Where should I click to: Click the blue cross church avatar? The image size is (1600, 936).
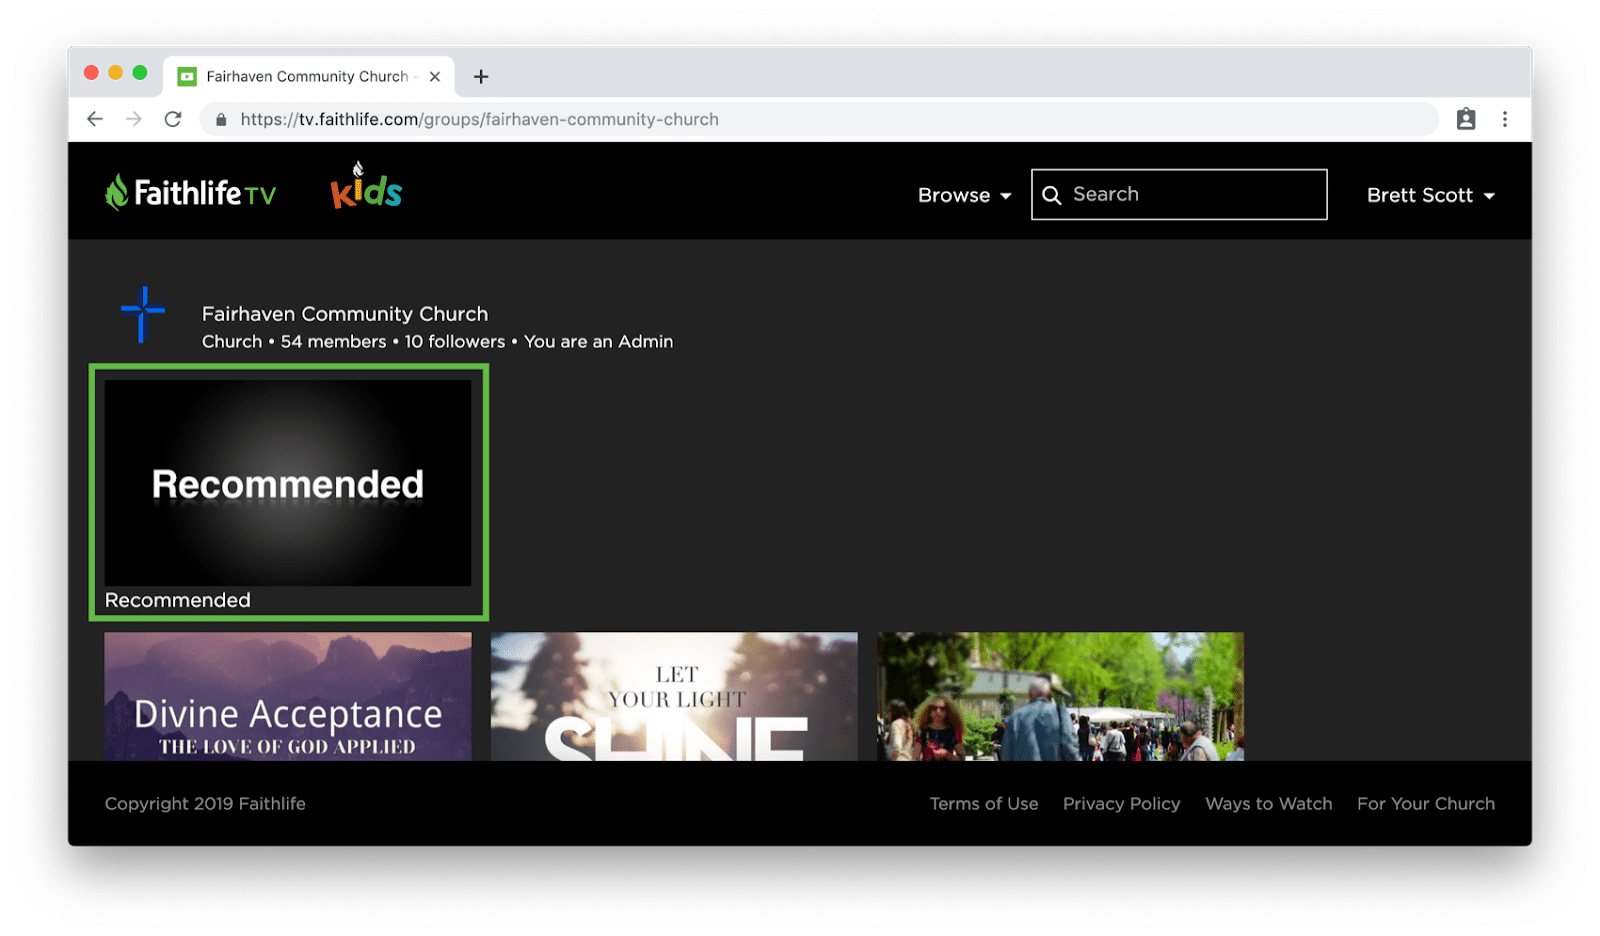click(143, 314)
